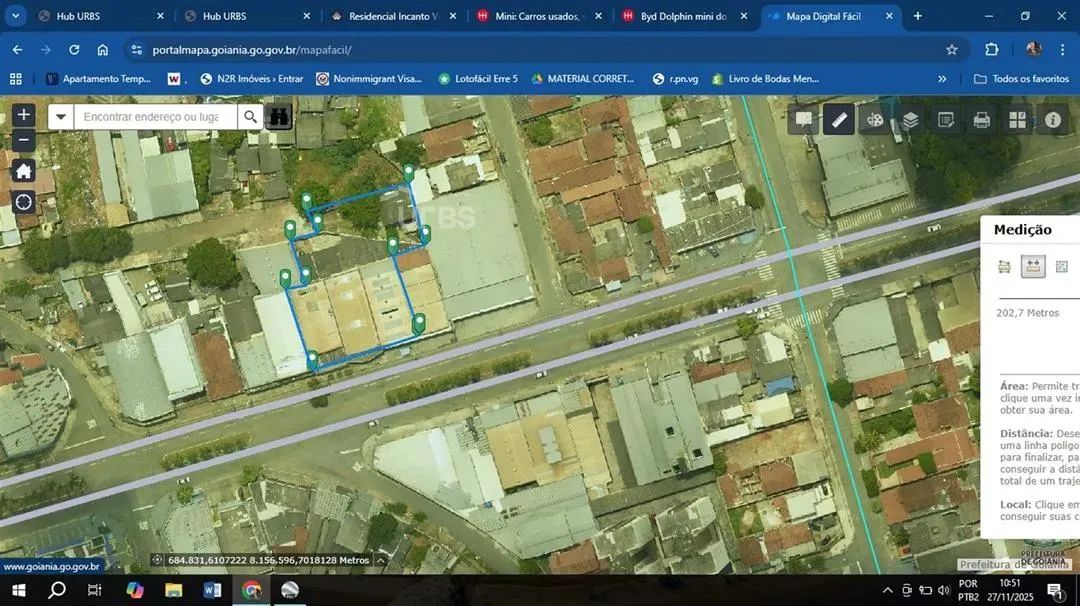Open the Chrome tab search dropdown

15,16
